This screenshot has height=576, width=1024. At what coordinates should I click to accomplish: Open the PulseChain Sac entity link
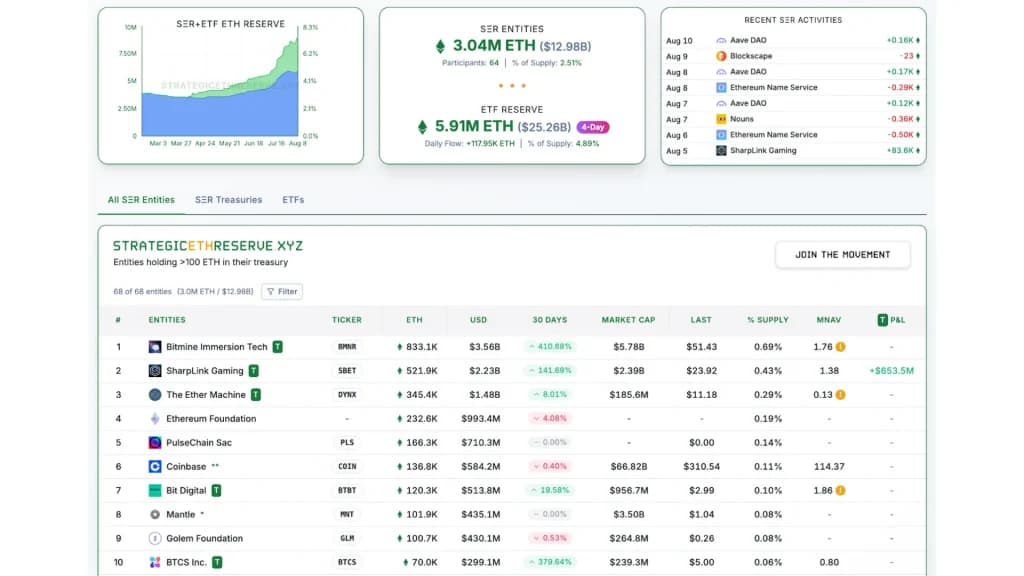point(199,443)
